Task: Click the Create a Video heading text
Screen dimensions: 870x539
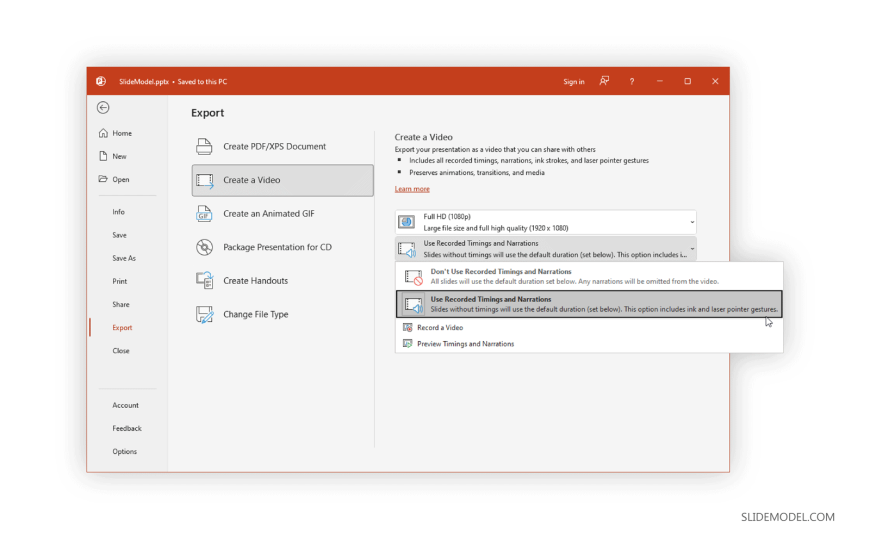Action: point(423,137)
